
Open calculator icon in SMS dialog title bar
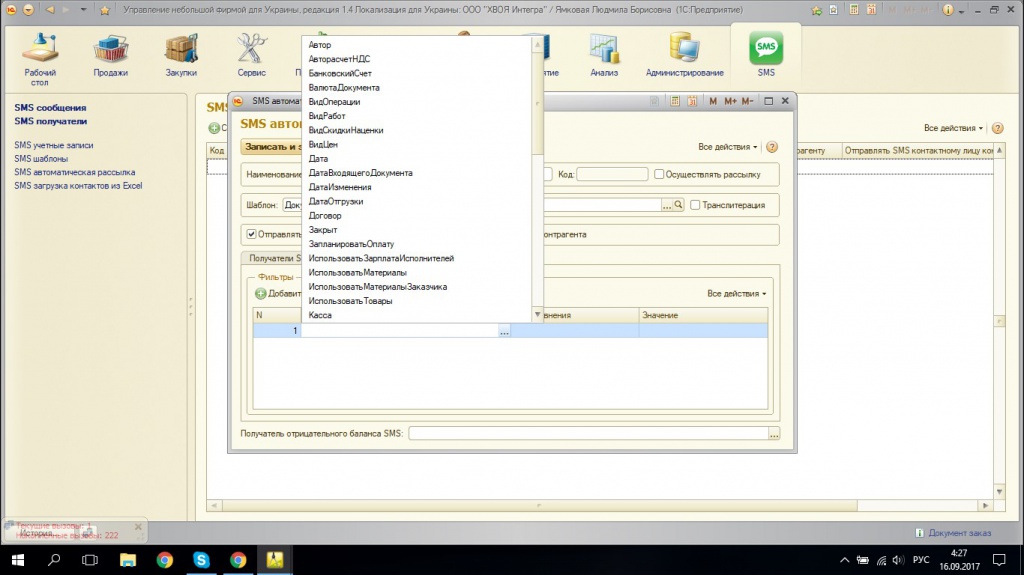click(675, 101)
